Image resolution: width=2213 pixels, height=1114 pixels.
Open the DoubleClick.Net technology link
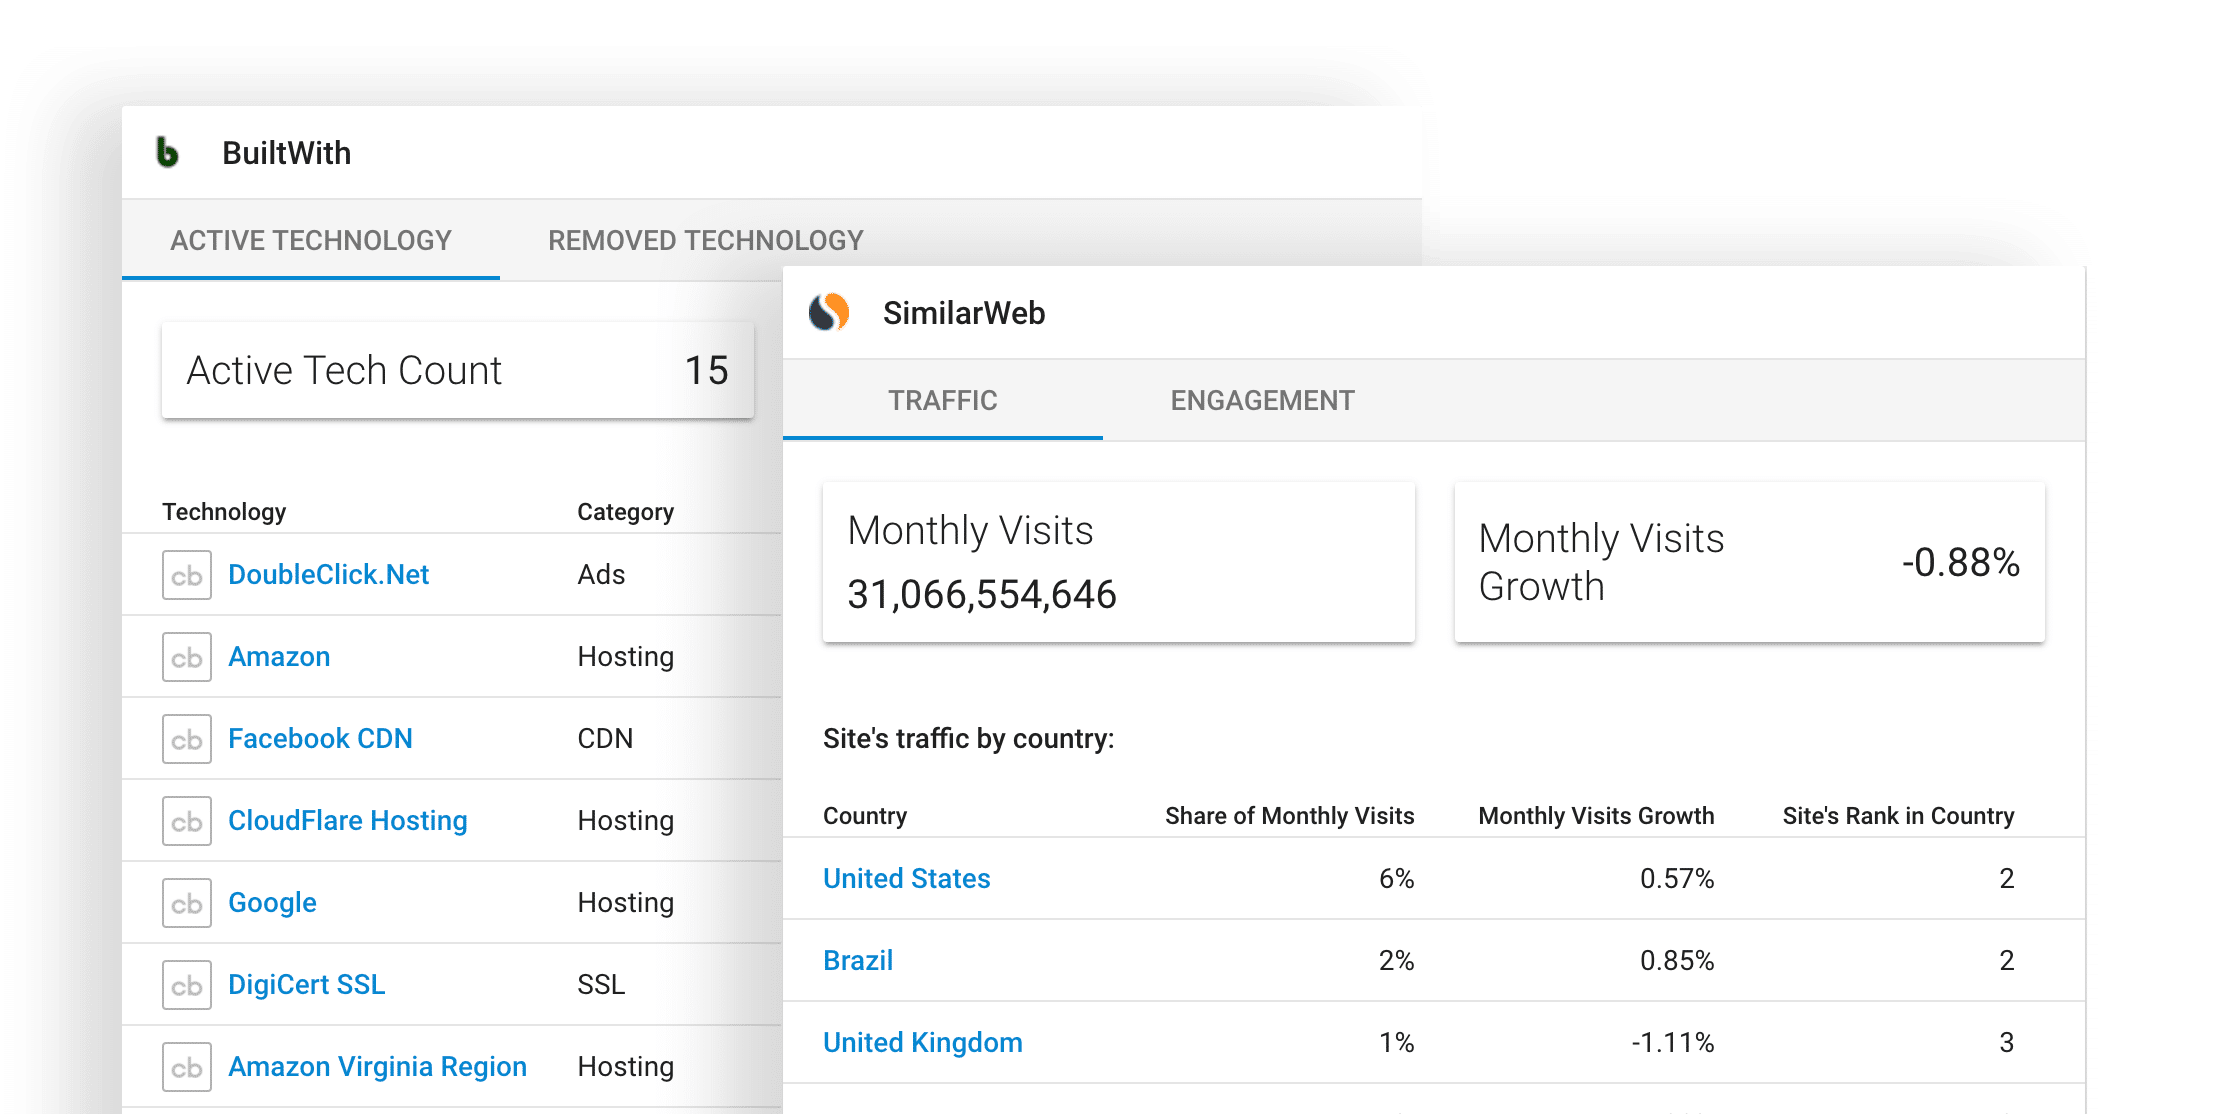pyautogui.click(x=328, y=575)
